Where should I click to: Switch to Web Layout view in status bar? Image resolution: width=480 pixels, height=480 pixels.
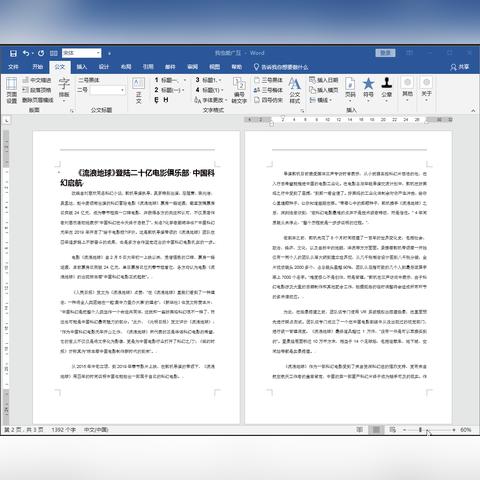click(x=393, y=430)
